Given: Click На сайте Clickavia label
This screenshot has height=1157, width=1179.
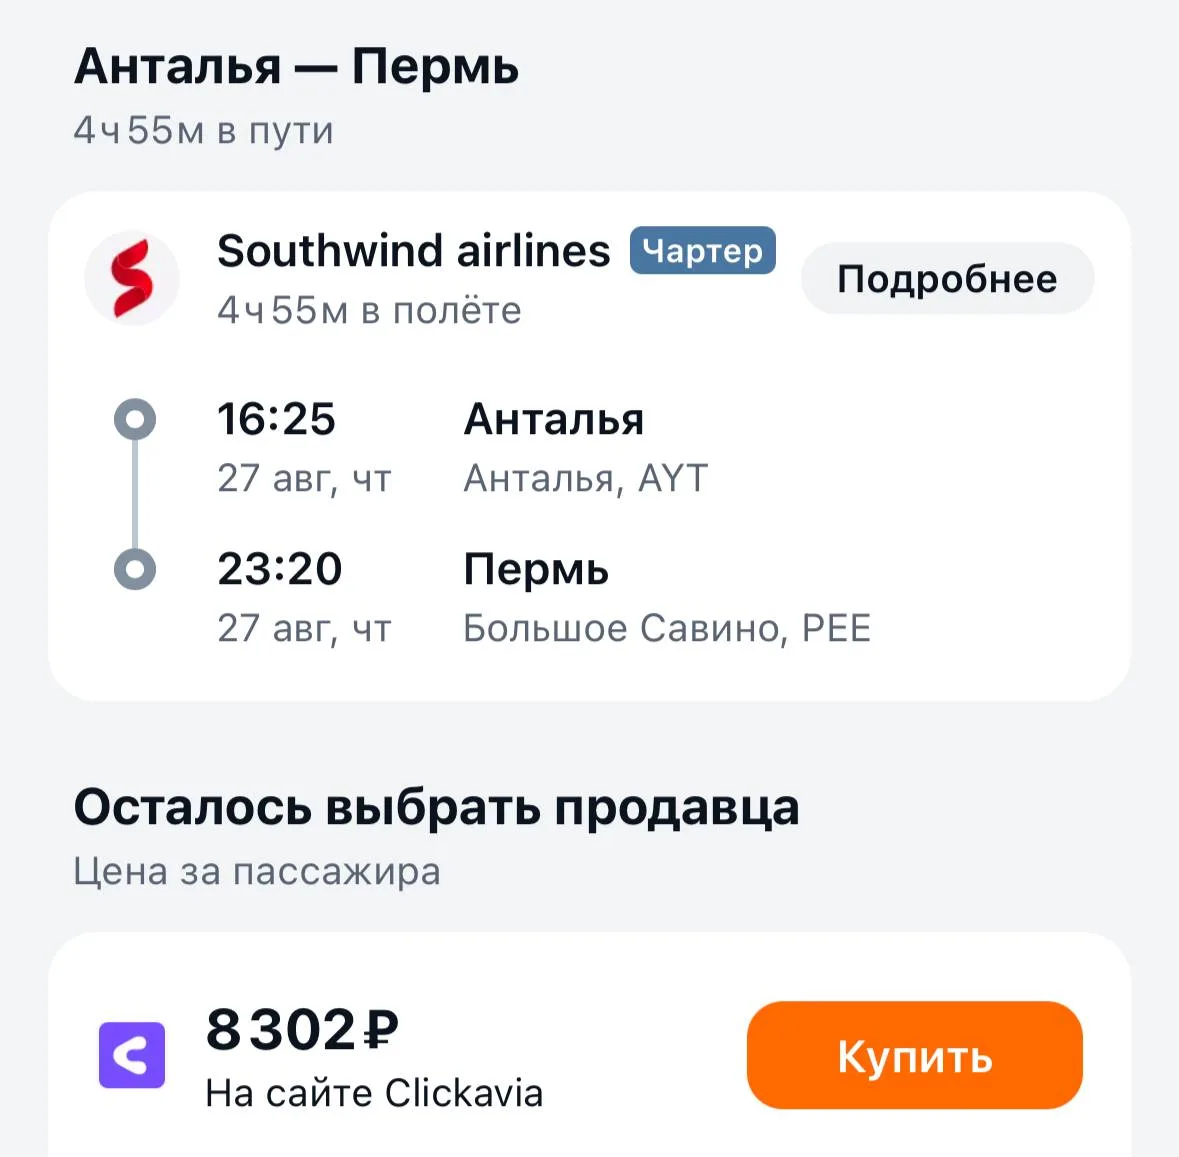Looking at the screenshot, I should click(x=374, y=1093).
